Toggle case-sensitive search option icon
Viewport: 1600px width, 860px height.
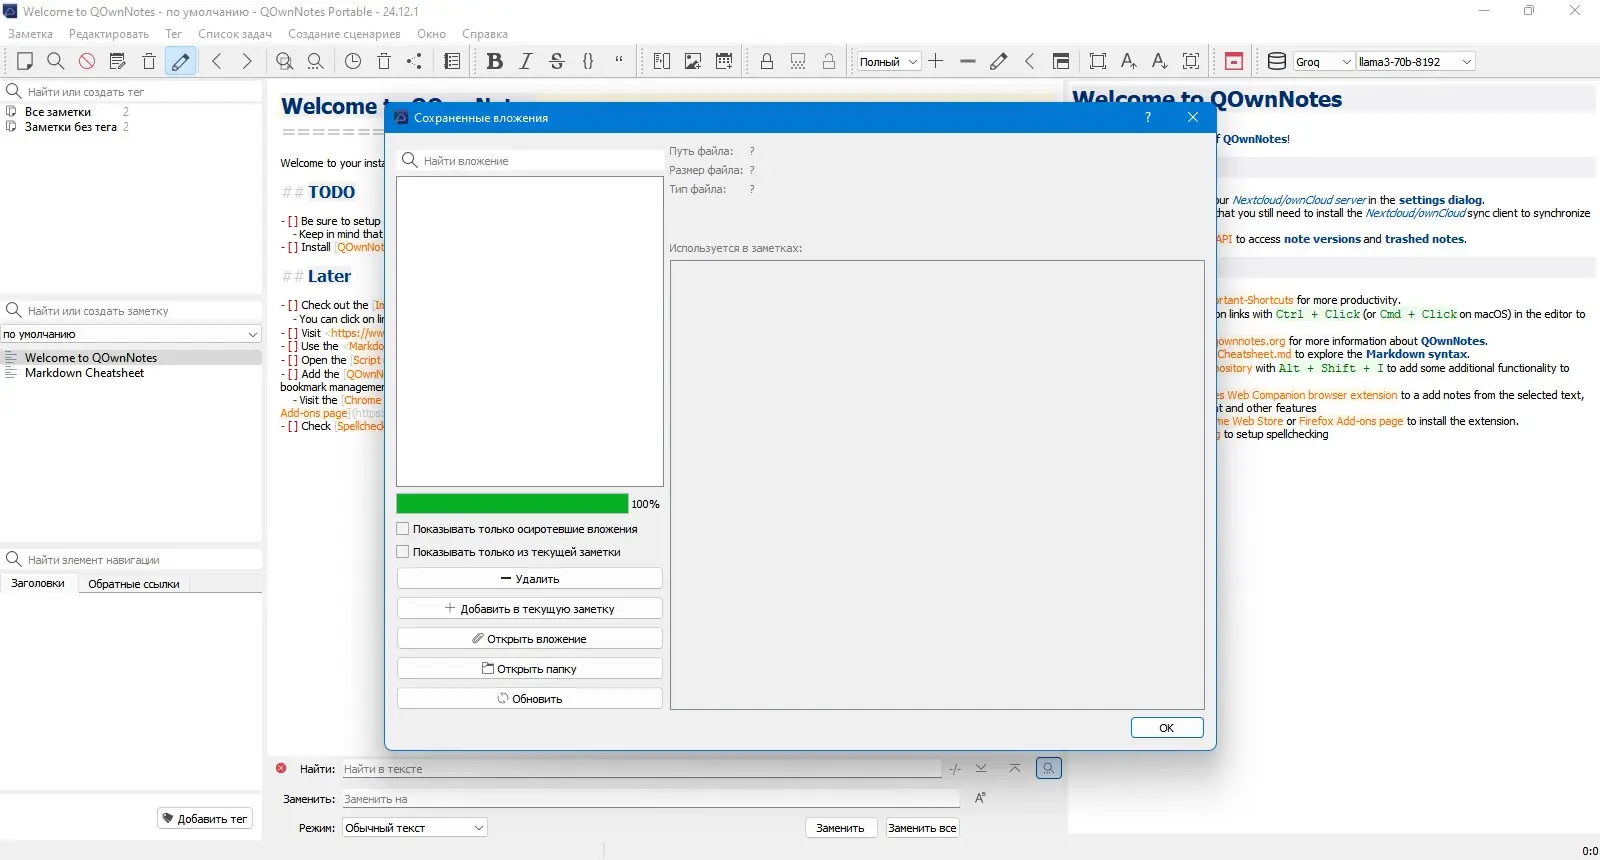pos(980,798)
